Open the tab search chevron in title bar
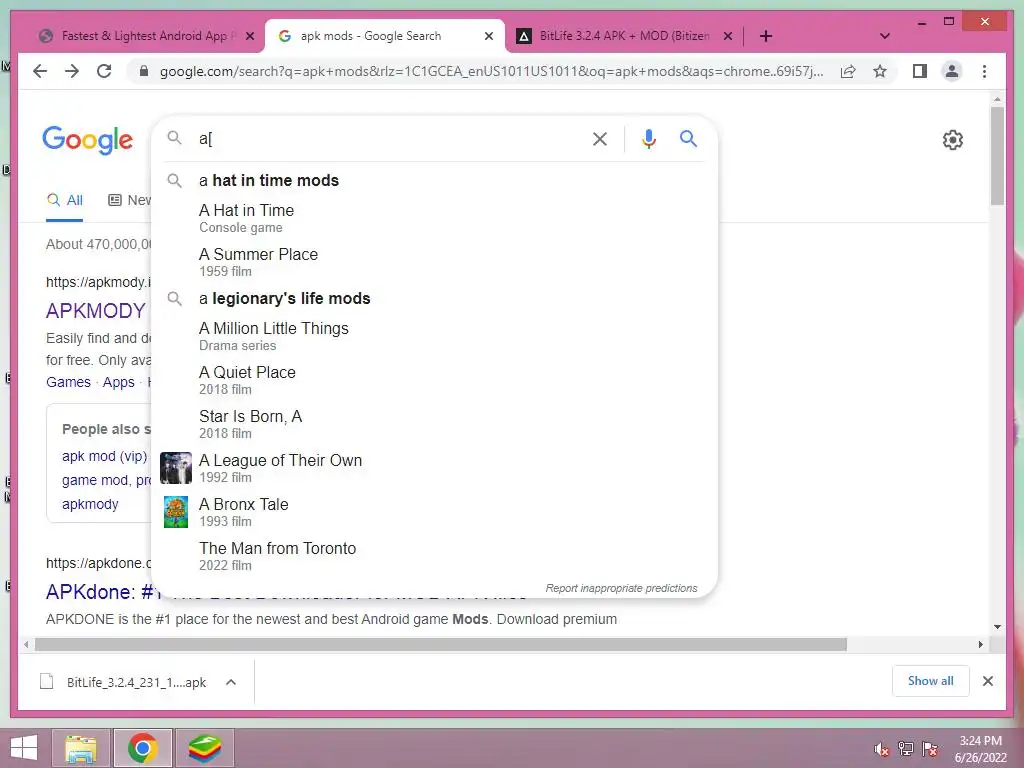Image resolution: width=1024 pixels, height=768 pixels. click(x=884, y=36)
